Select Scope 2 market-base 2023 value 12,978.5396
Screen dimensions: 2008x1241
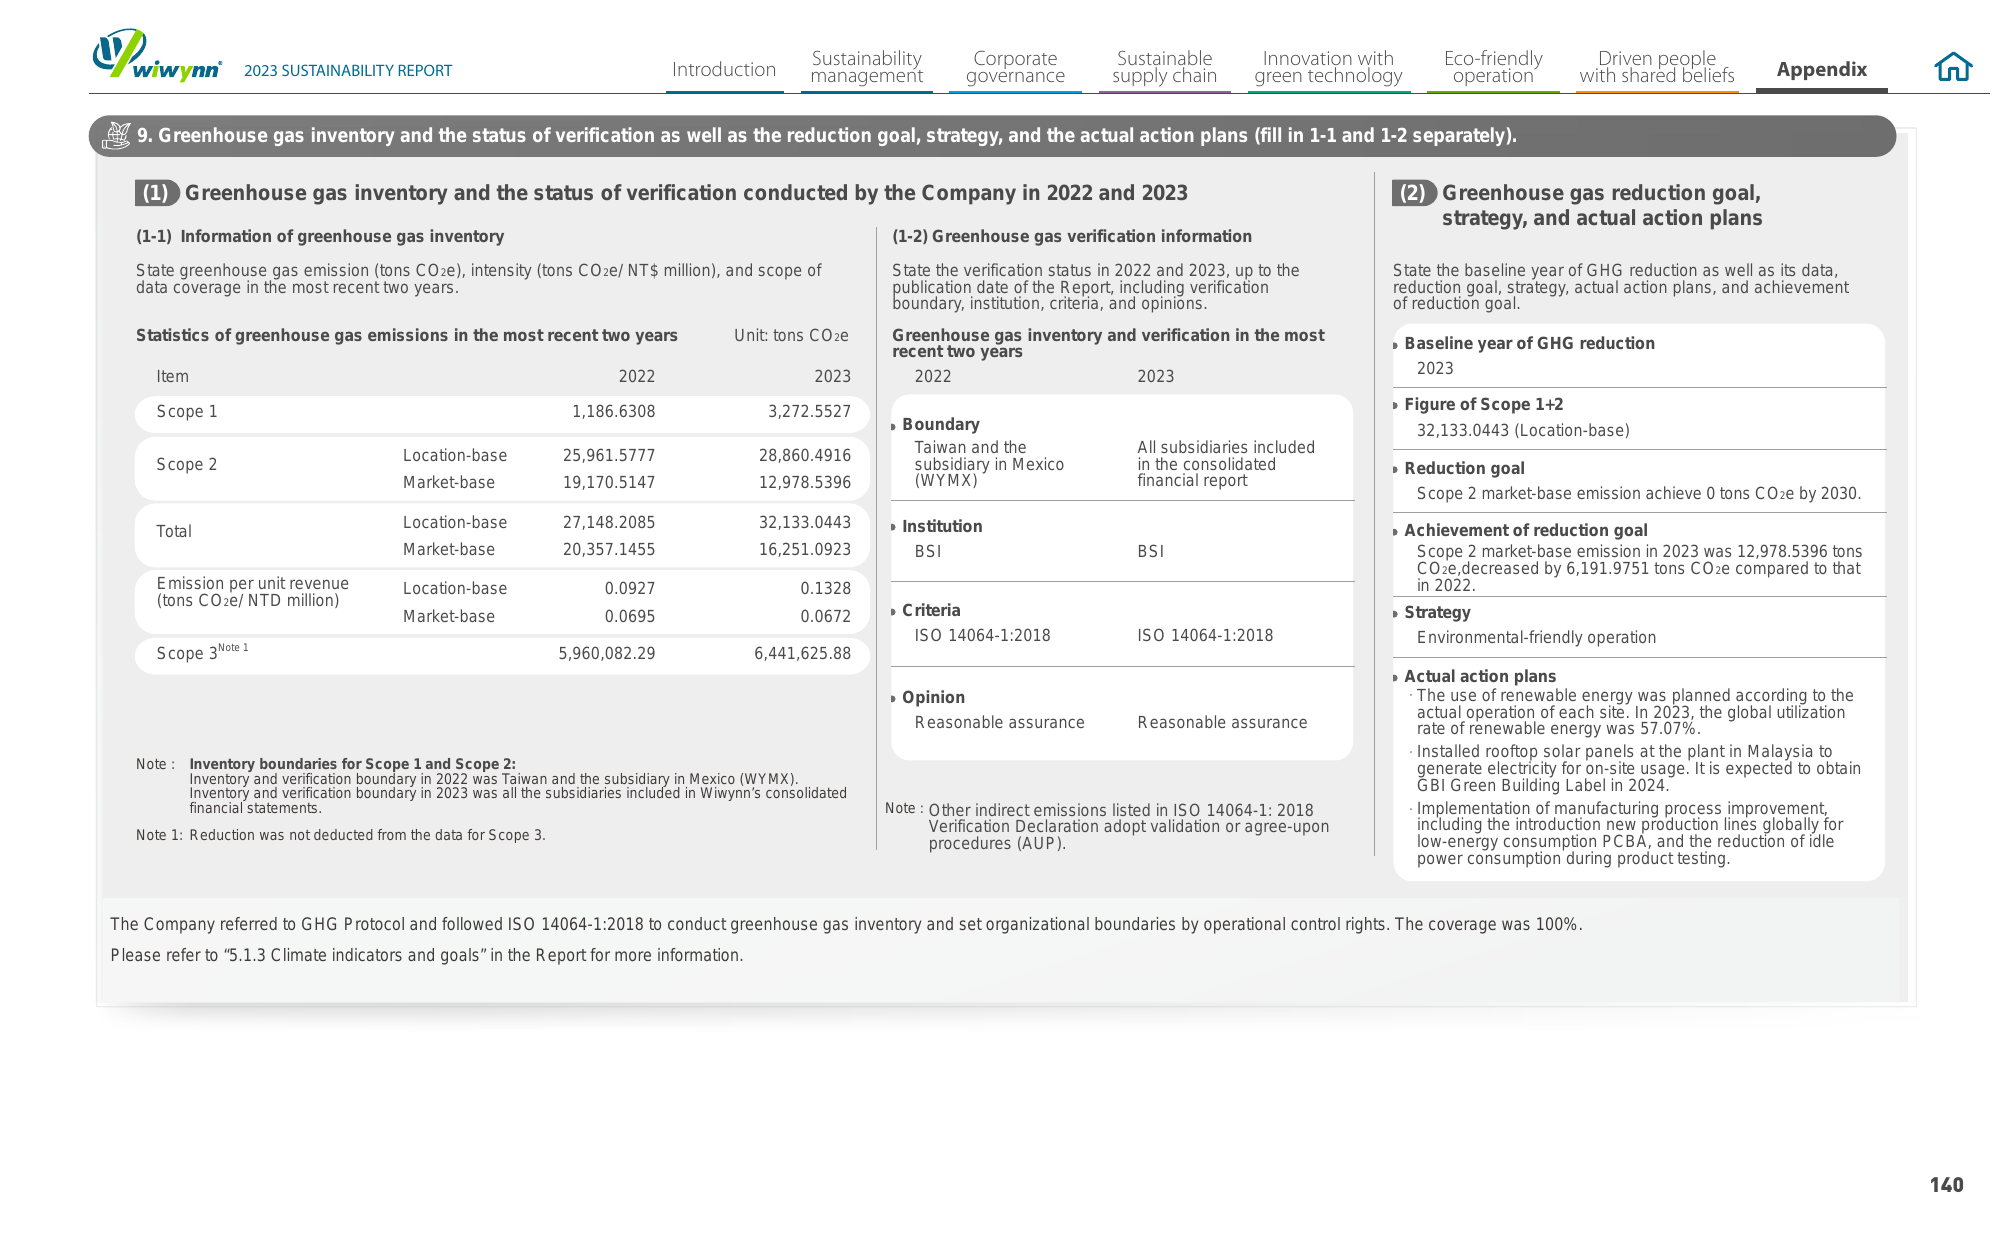click(805, 482)
